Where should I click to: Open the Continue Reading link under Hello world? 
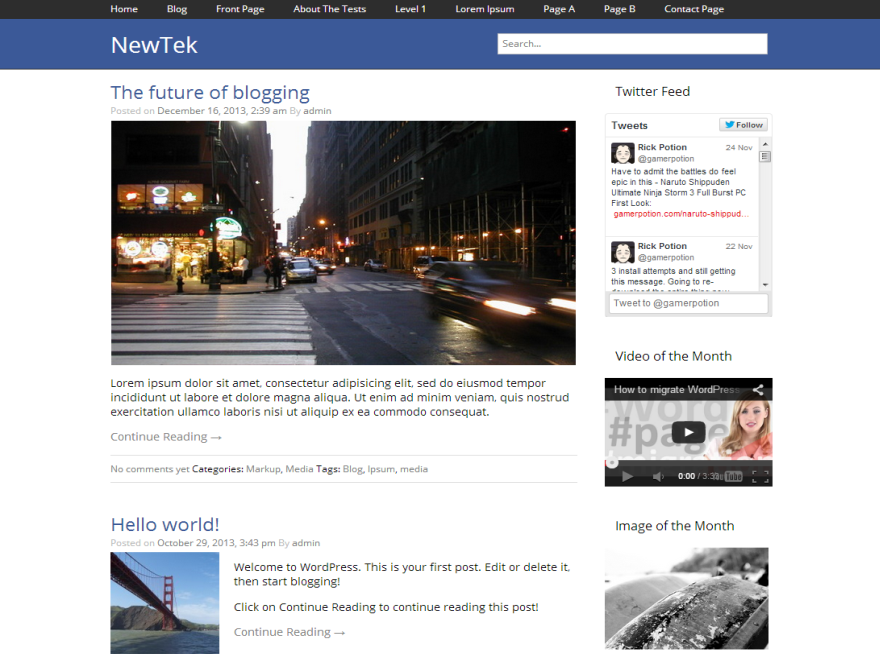tap(289, 632)
